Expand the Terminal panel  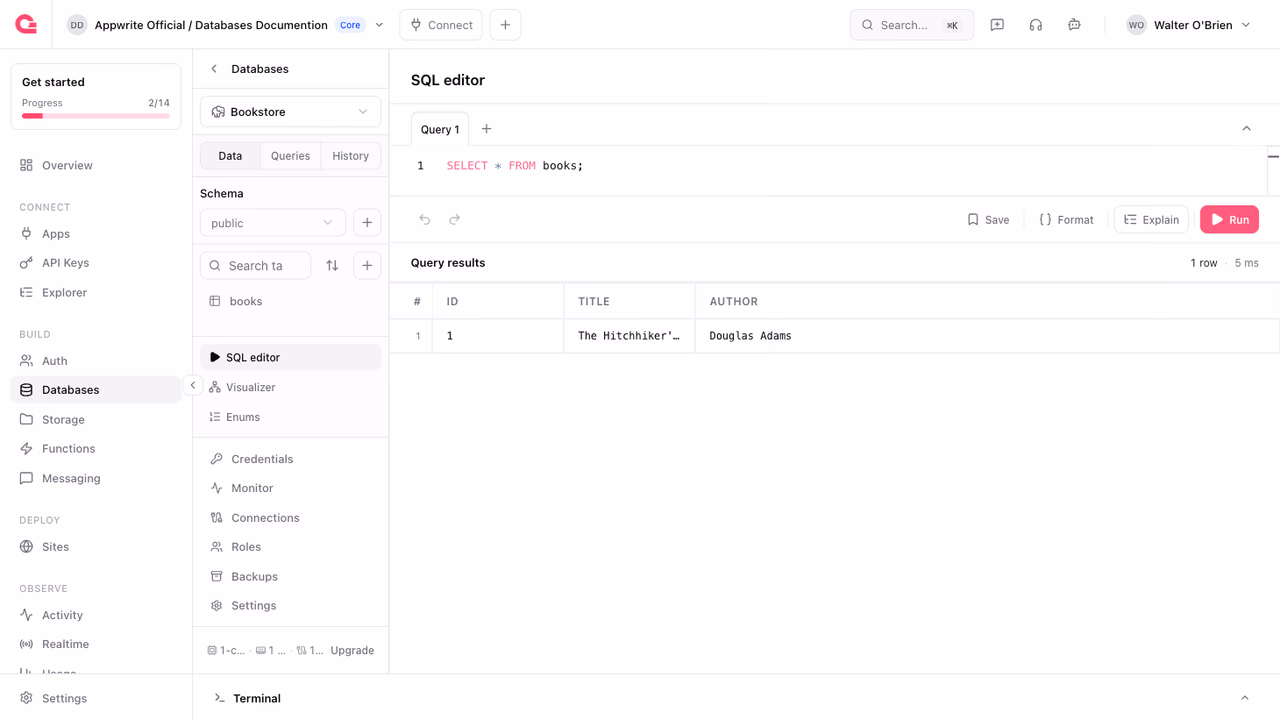coord(1245,698)
